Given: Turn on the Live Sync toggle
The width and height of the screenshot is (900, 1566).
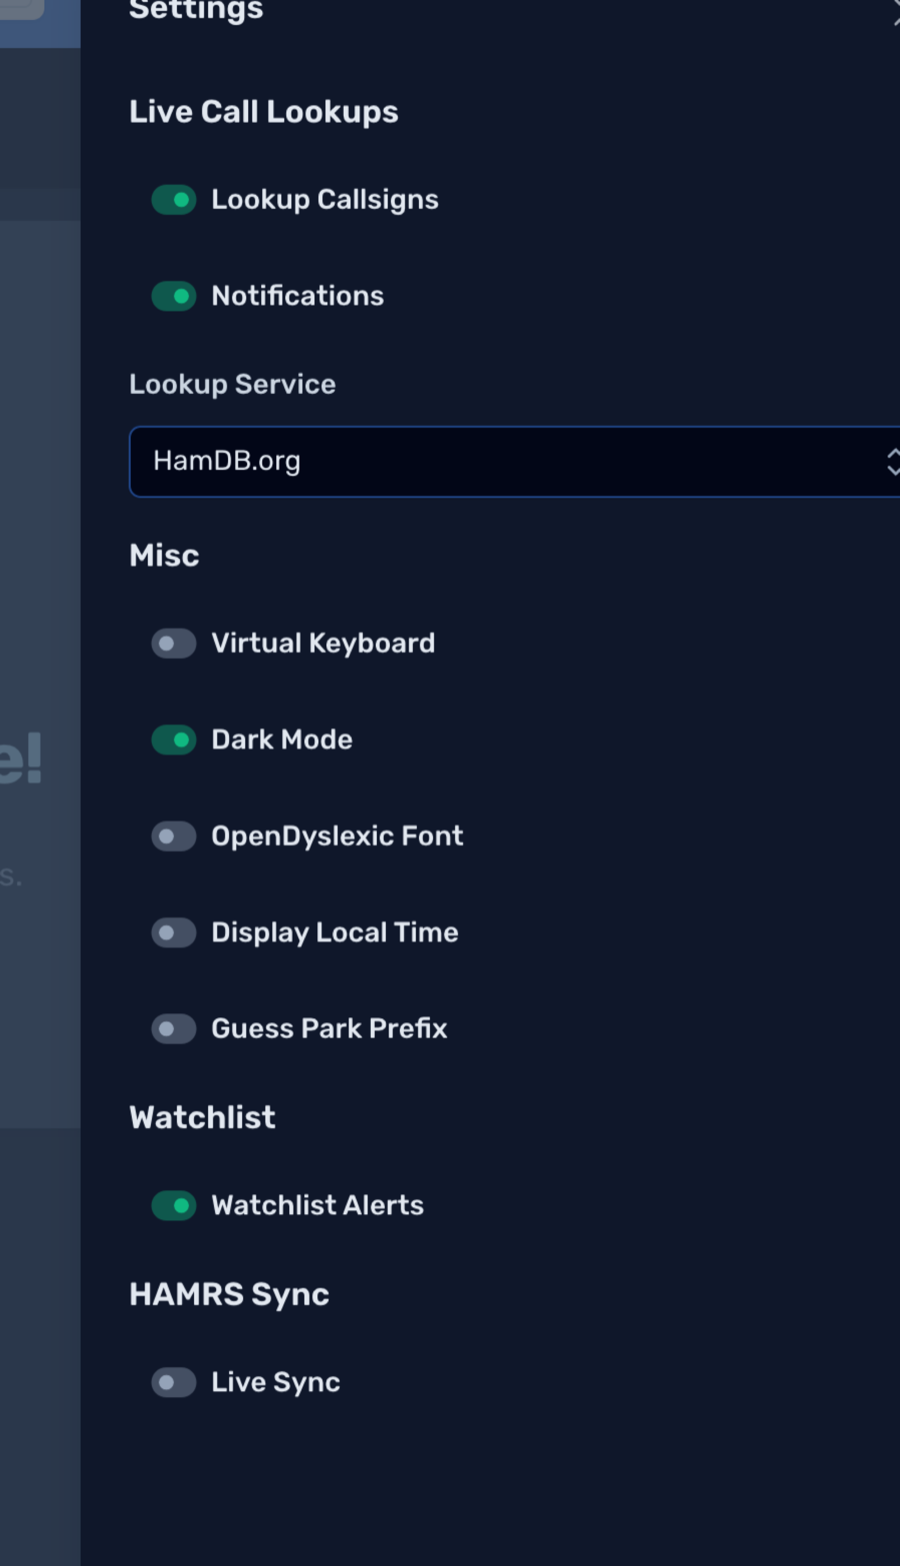Looking at the screenshot, I should pyautogui.click(x=174, y=1383).
